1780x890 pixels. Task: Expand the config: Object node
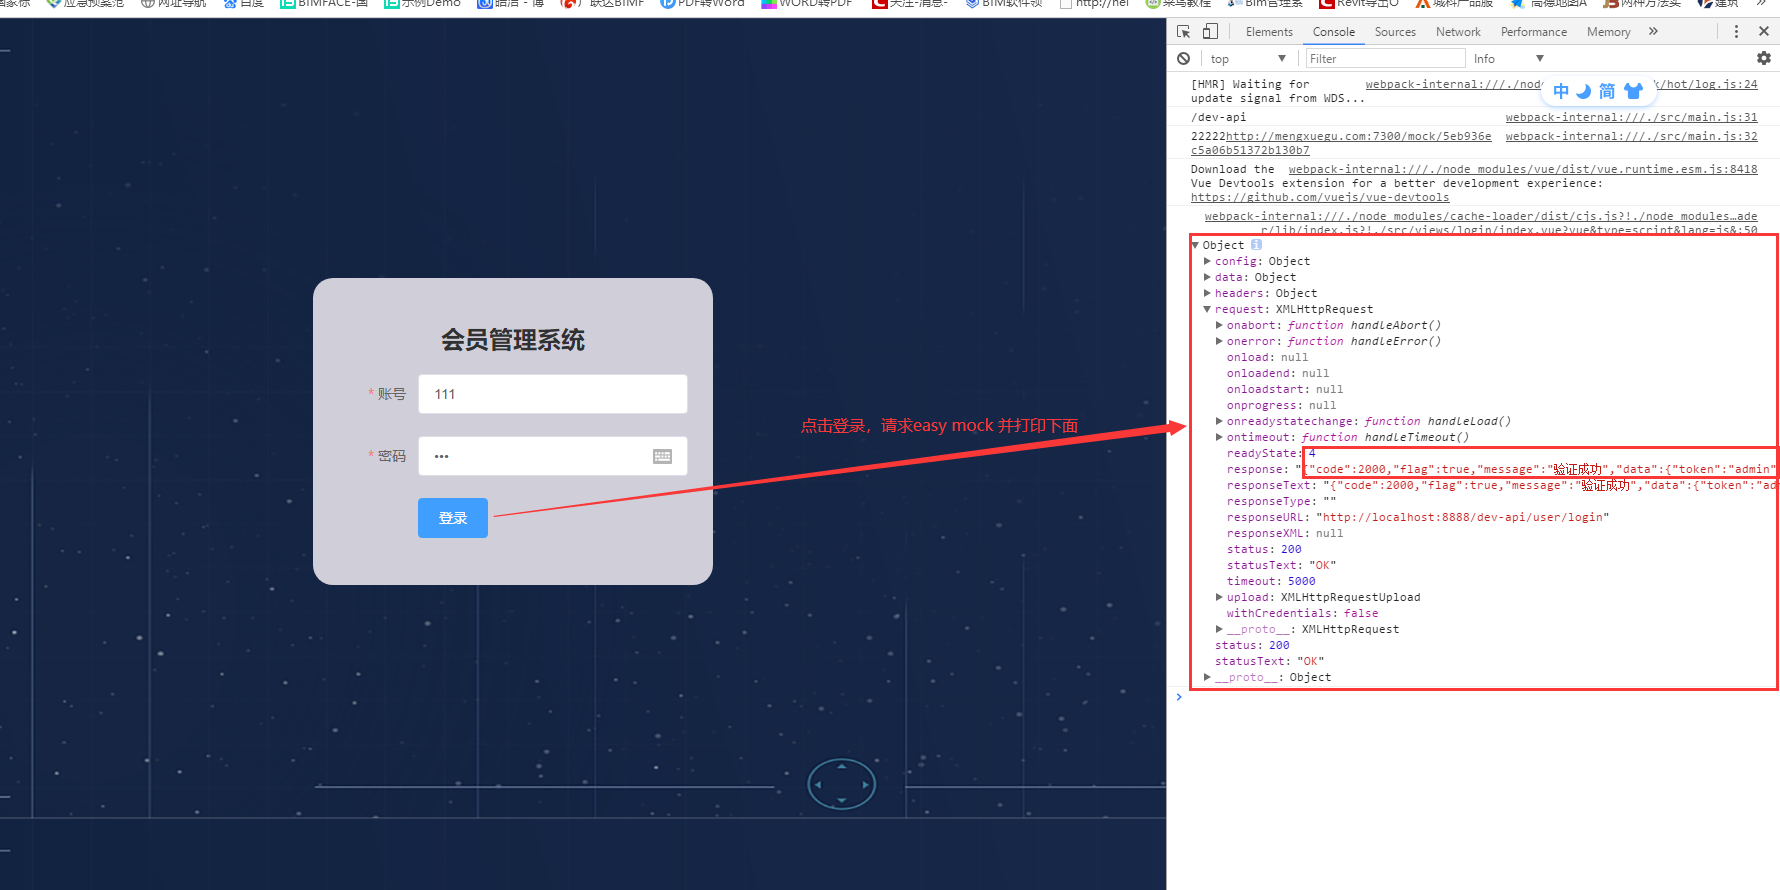click(1207, 261)
